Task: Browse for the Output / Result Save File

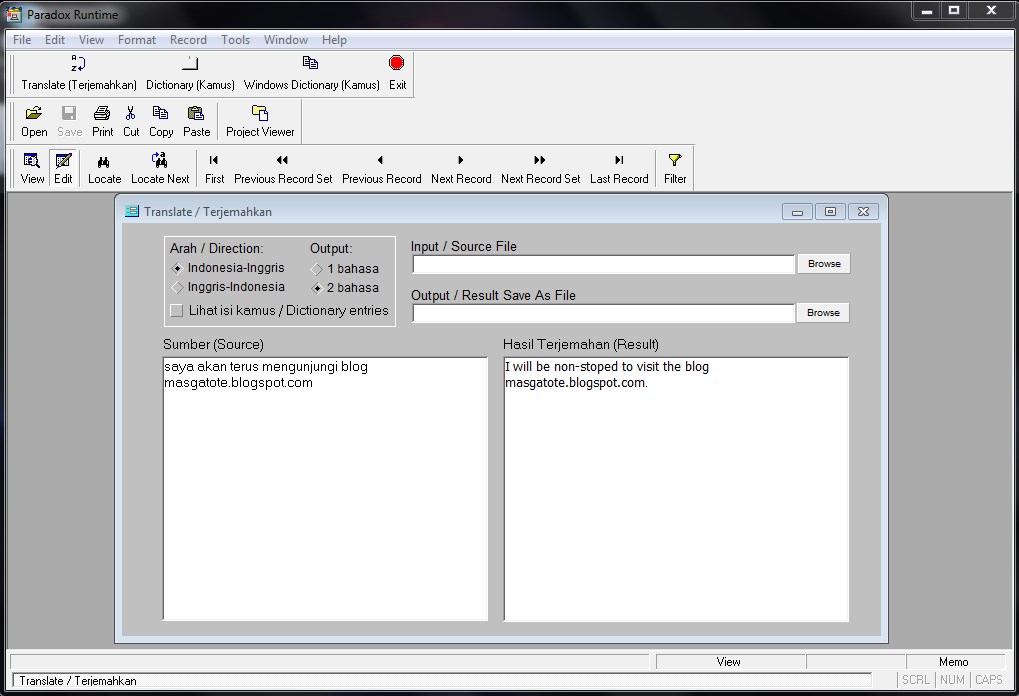Action: [x=822, y=312]
